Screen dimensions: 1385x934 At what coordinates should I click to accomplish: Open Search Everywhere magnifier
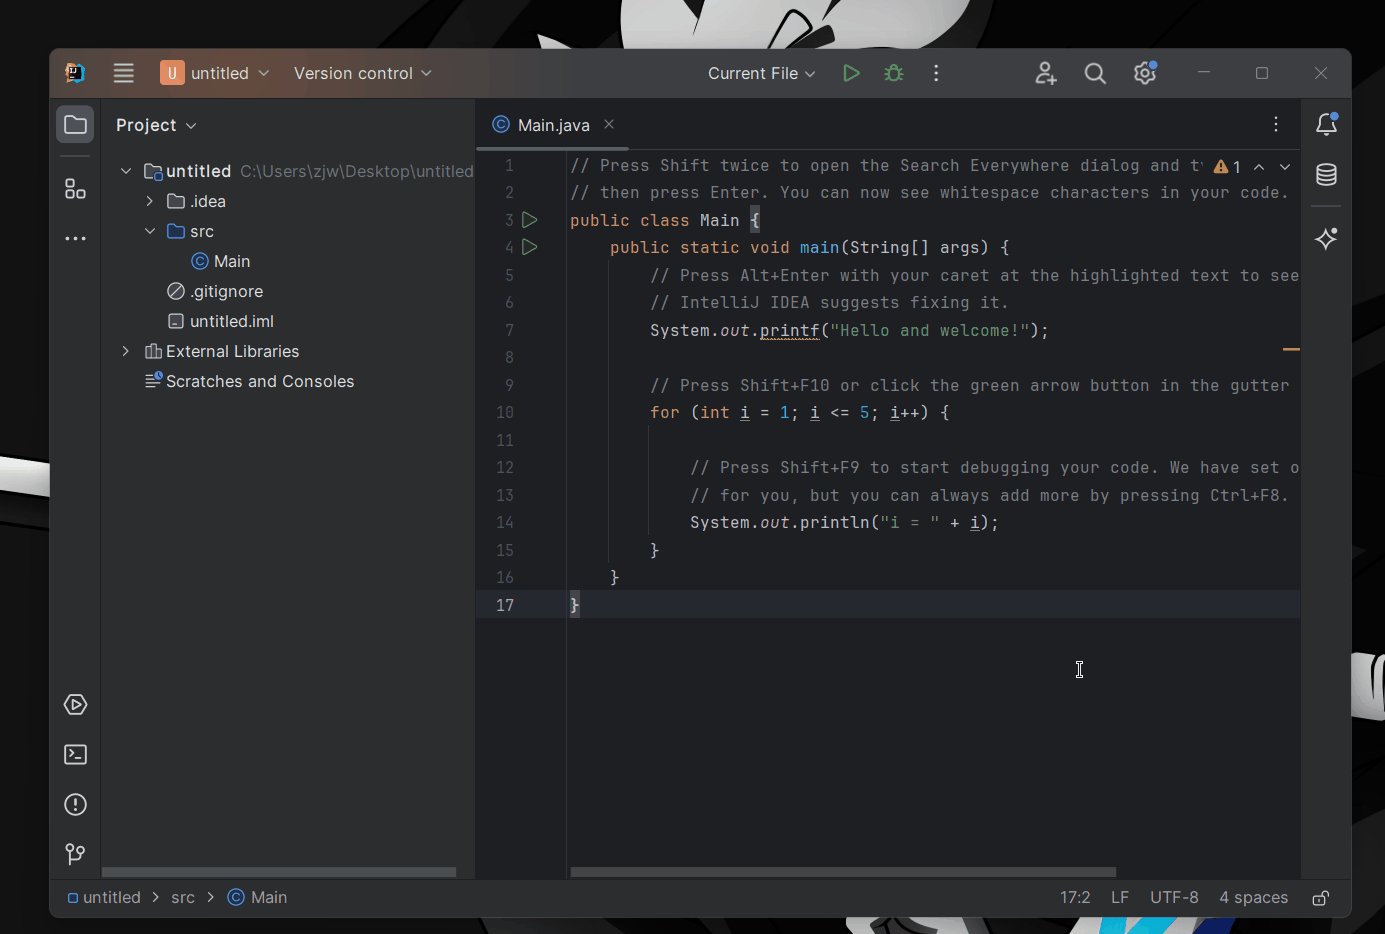click(x=1095, y=73)
